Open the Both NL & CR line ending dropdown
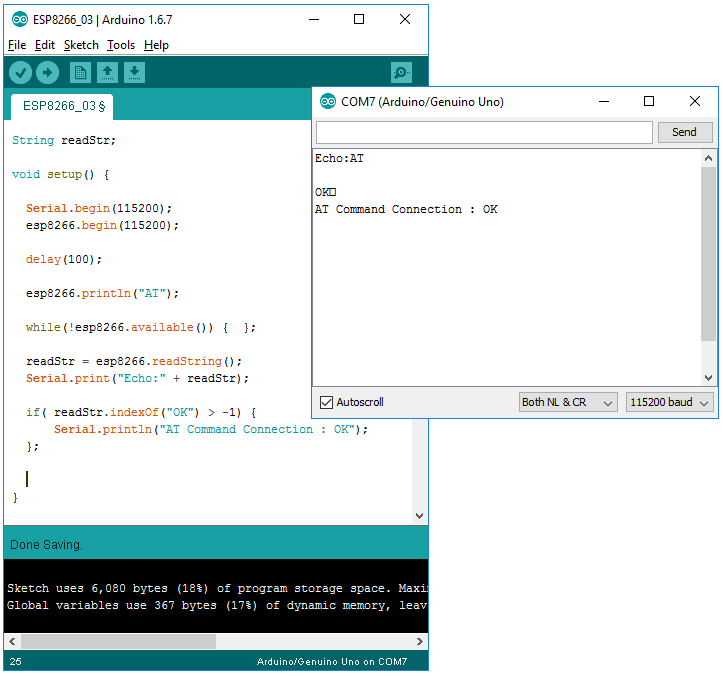 (568, 402)
